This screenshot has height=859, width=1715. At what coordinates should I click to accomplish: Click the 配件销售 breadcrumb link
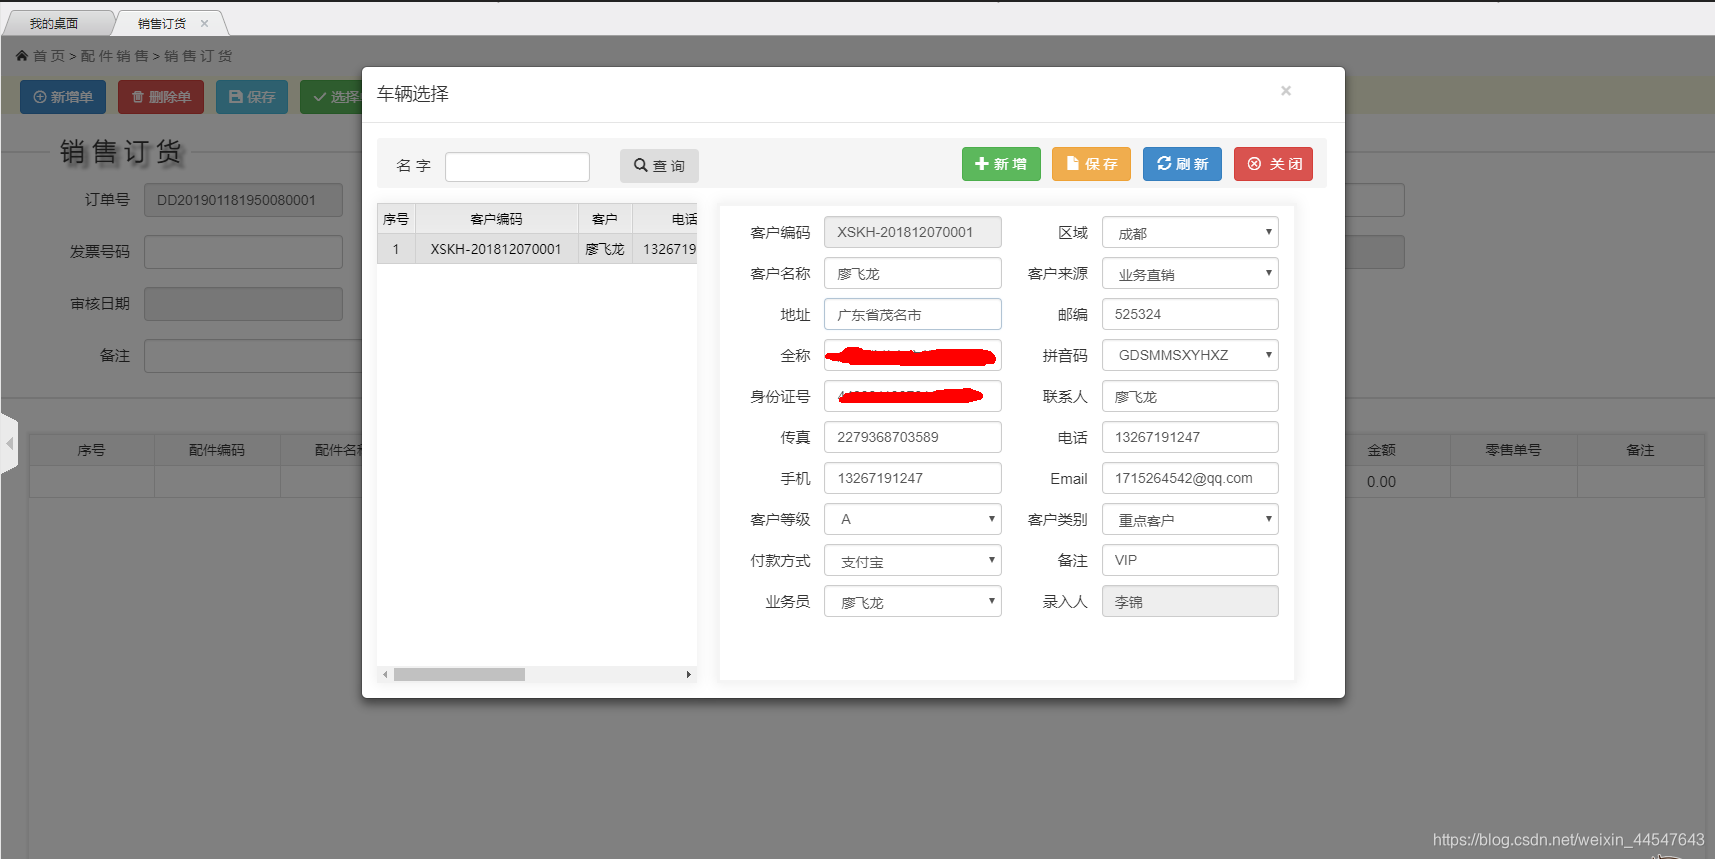coord(115,56)
